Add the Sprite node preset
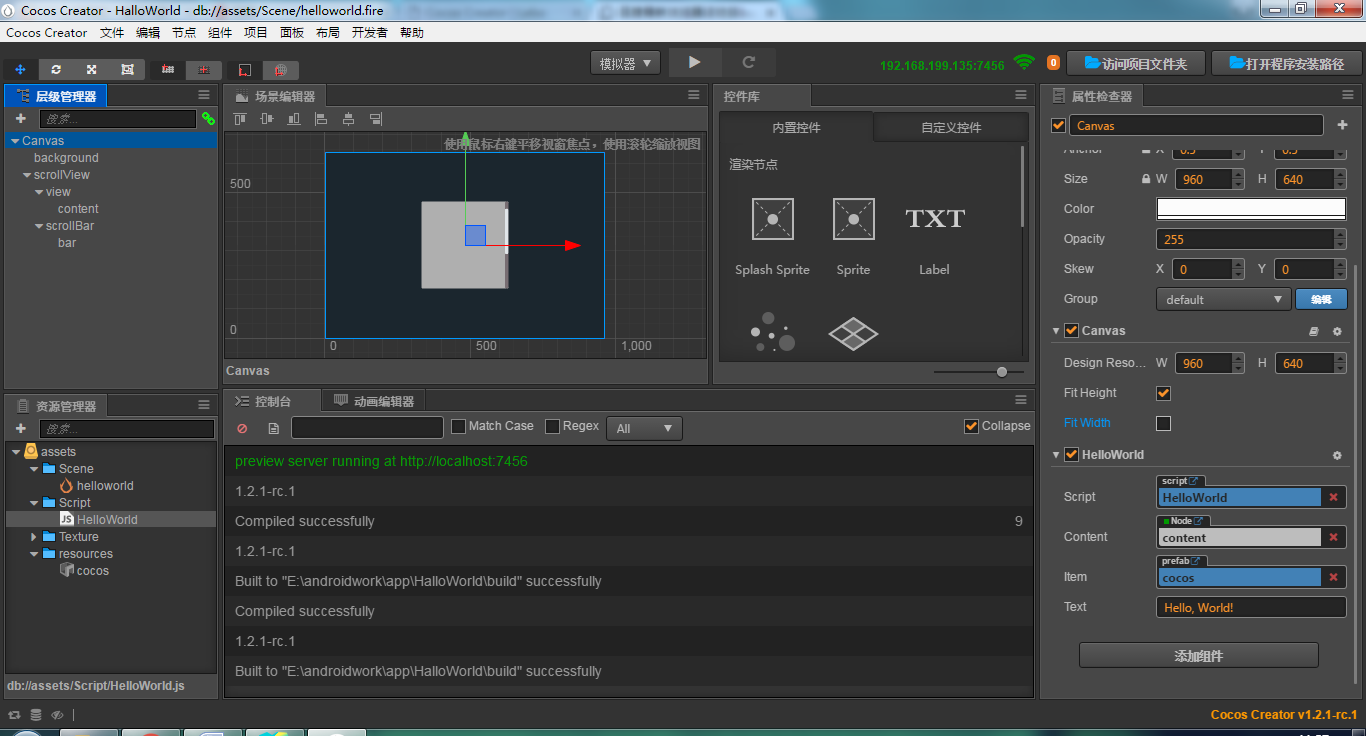Image resolution: width=1366 pixels, height=736 pixels. [853, 236]
